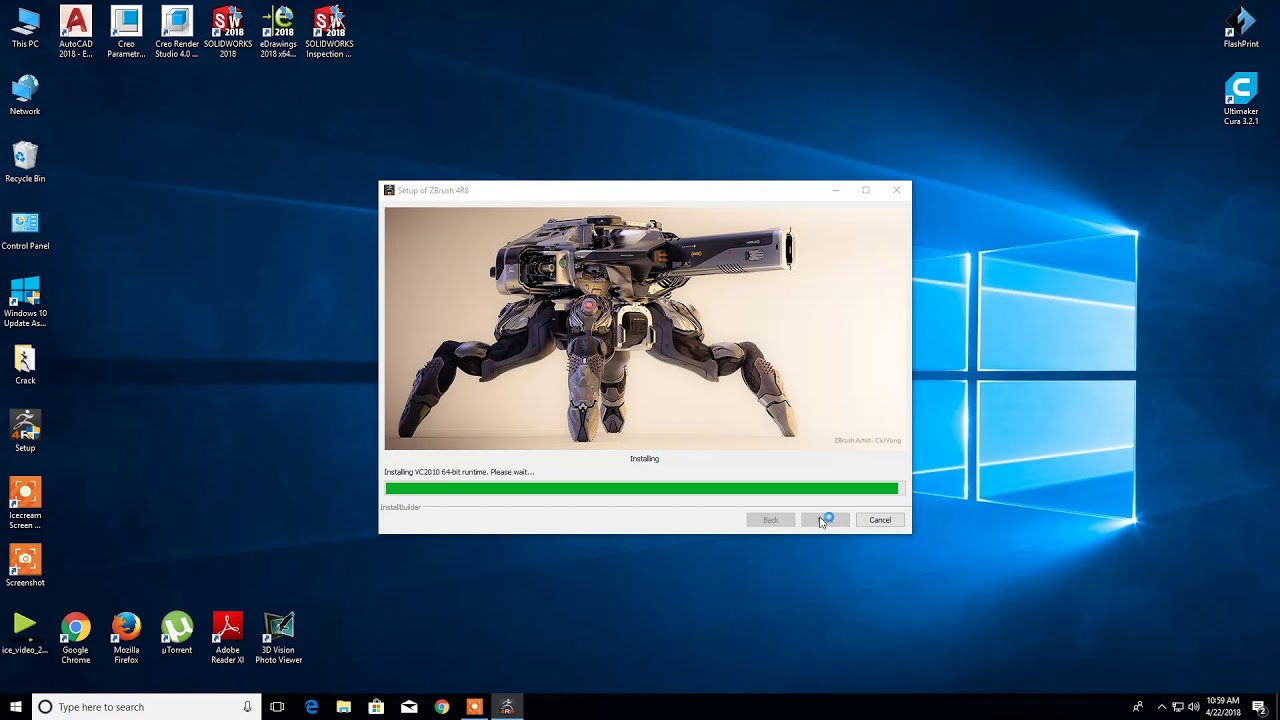1280x720 pixels.
Task: Select the Mozilla Firefox desktop shortcut
Action: coord(126,639)
